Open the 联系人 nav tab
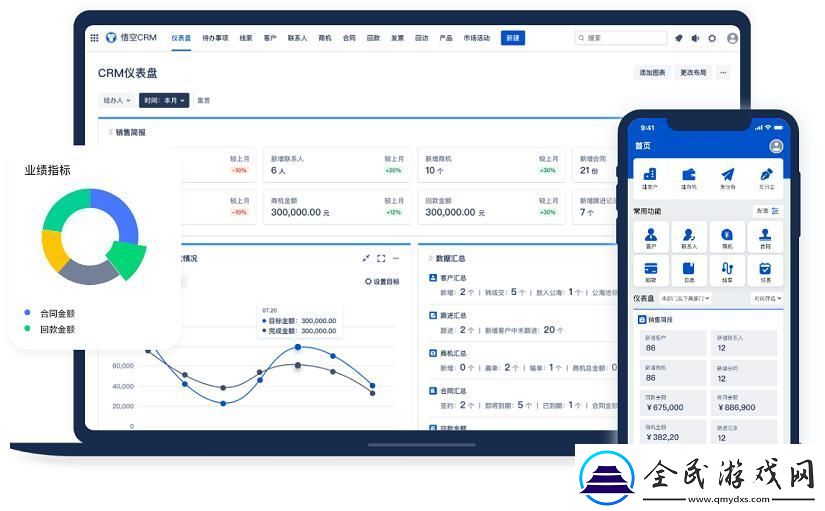This screenshot has width=825, height=511. click(x=297, y=38)
